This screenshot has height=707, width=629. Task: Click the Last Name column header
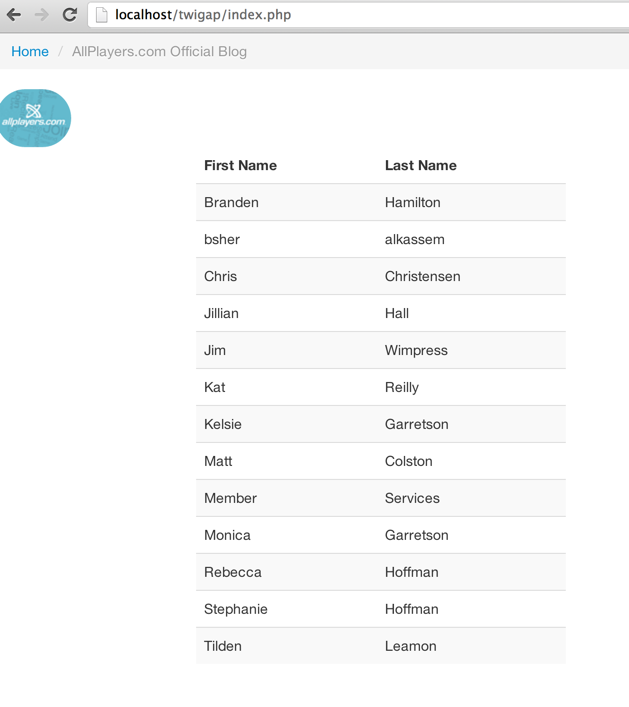(x=420, y=165)
